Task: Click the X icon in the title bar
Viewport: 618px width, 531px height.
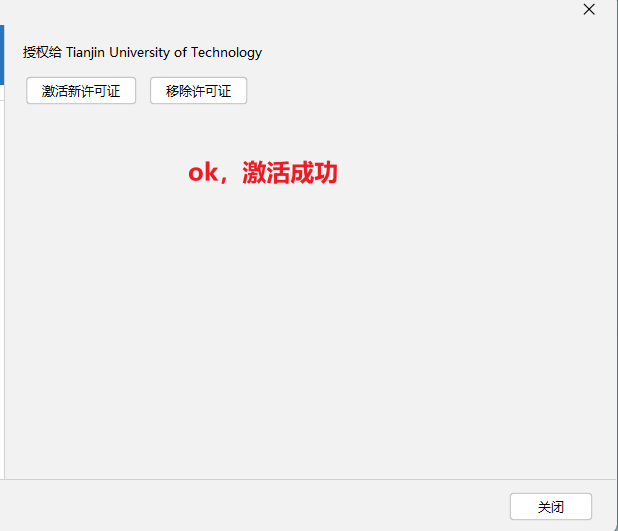Action: point(589,9)
